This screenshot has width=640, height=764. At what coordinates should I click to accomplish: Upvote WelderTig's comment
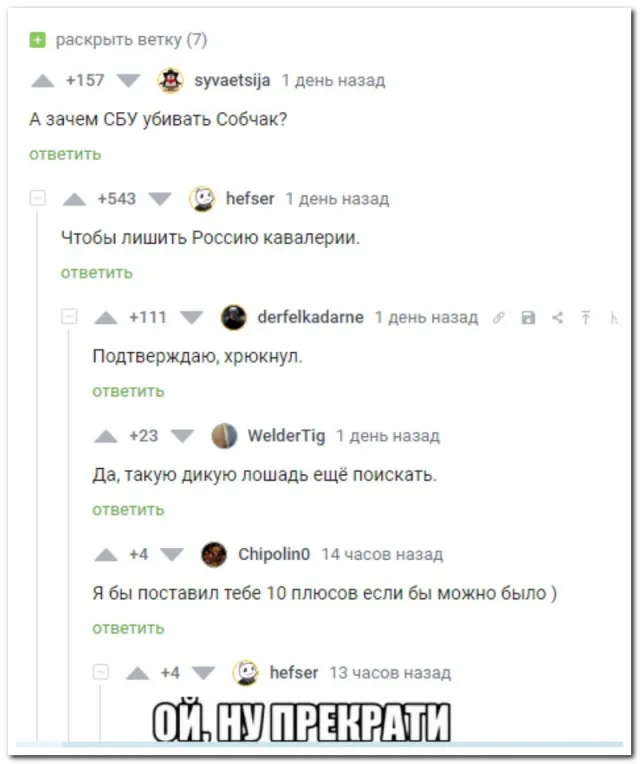coord(106,436)
